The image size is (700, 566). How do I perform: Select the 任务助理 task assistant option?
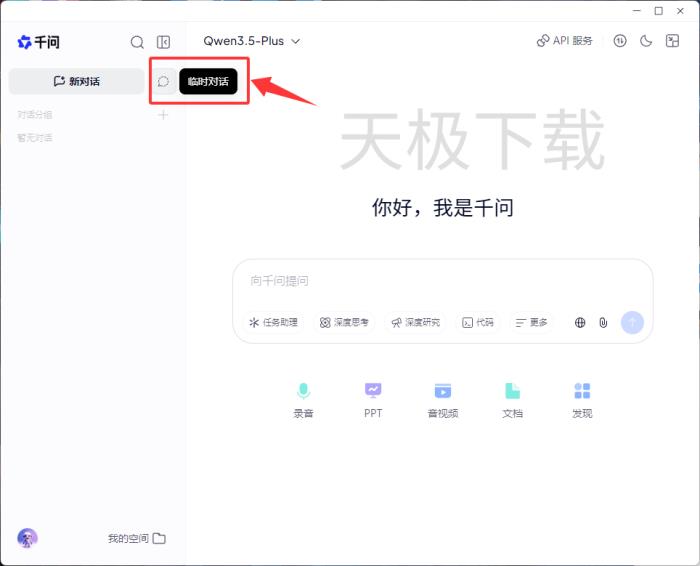coord(273,322)
